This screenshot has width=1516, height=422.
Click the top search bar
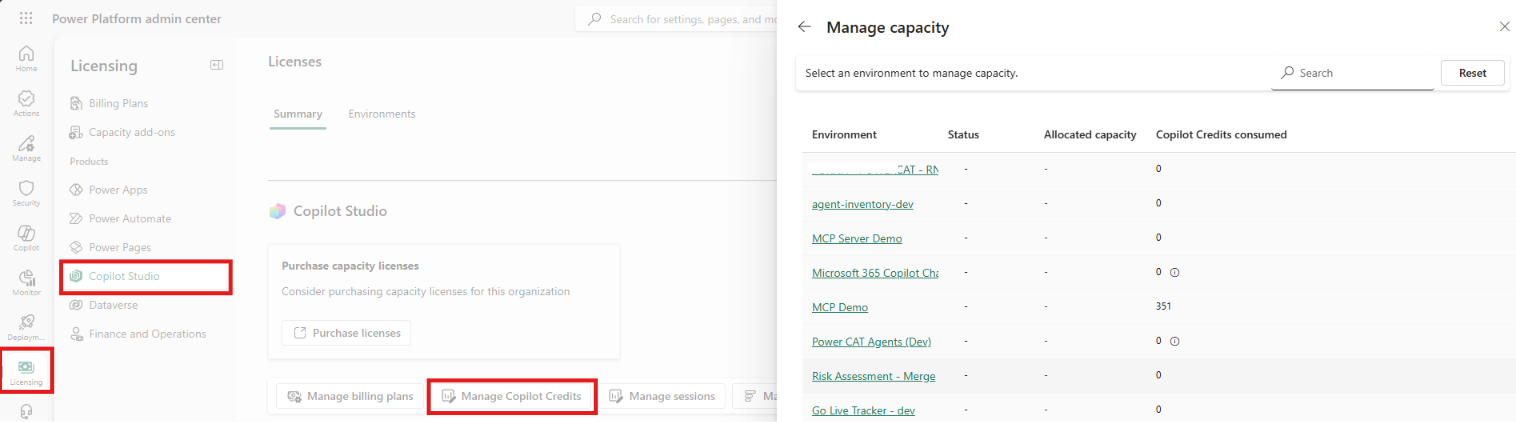coord(676,19)
